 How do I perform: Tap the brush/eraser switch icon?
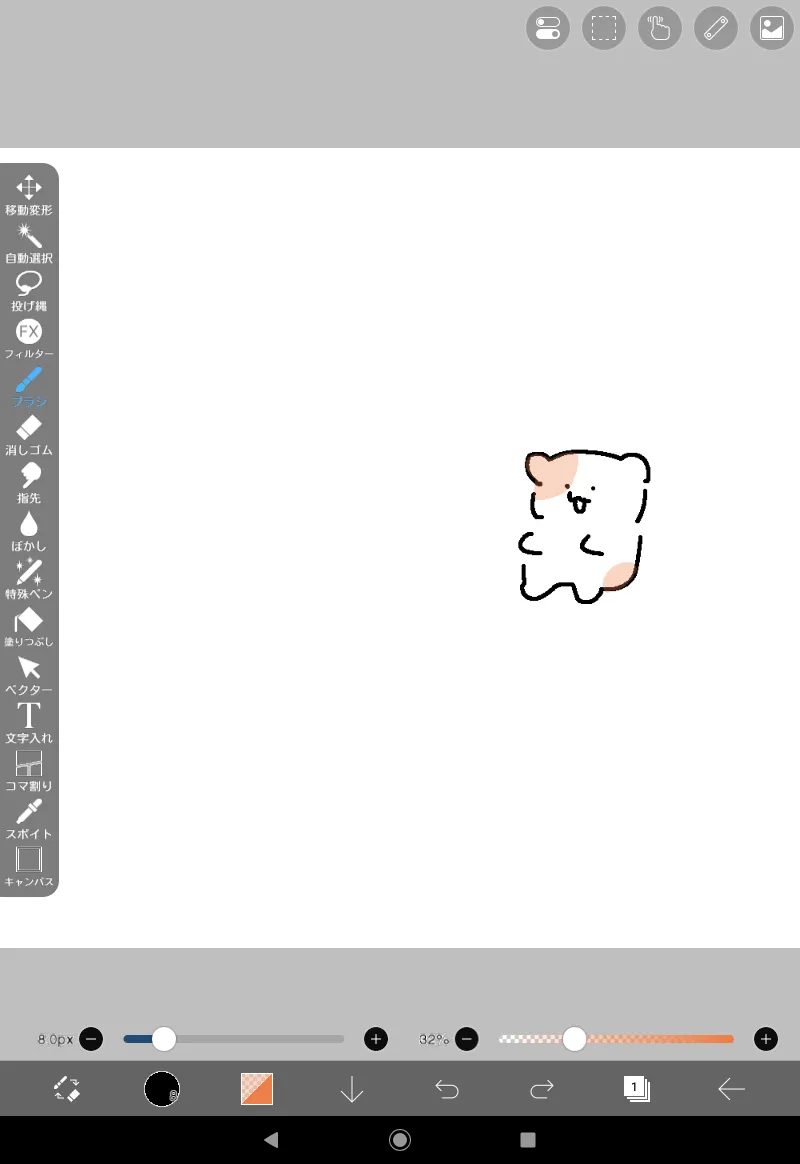coord(67,1088)
